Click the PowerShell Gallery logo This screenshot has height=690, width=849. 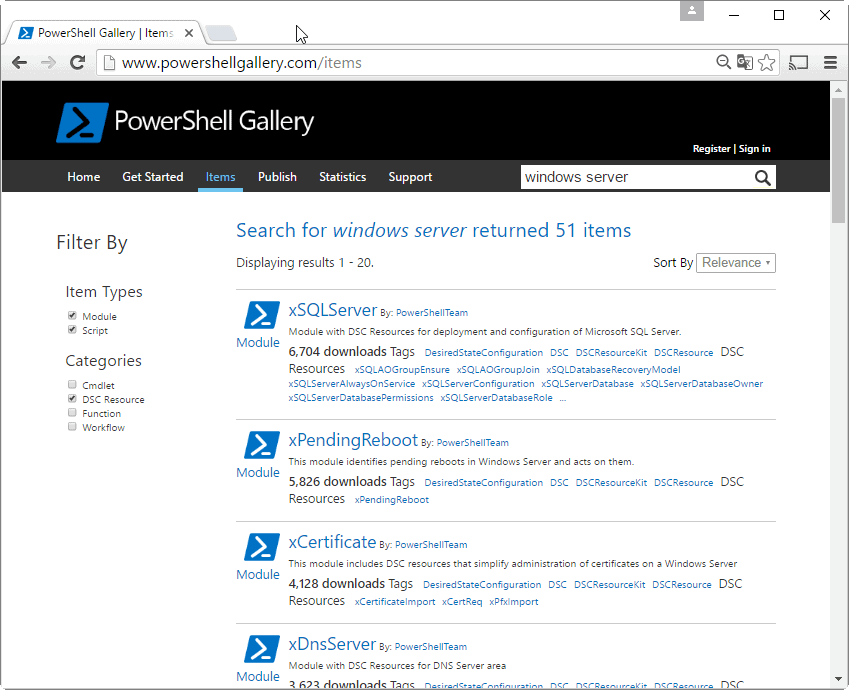coord(185,122)
